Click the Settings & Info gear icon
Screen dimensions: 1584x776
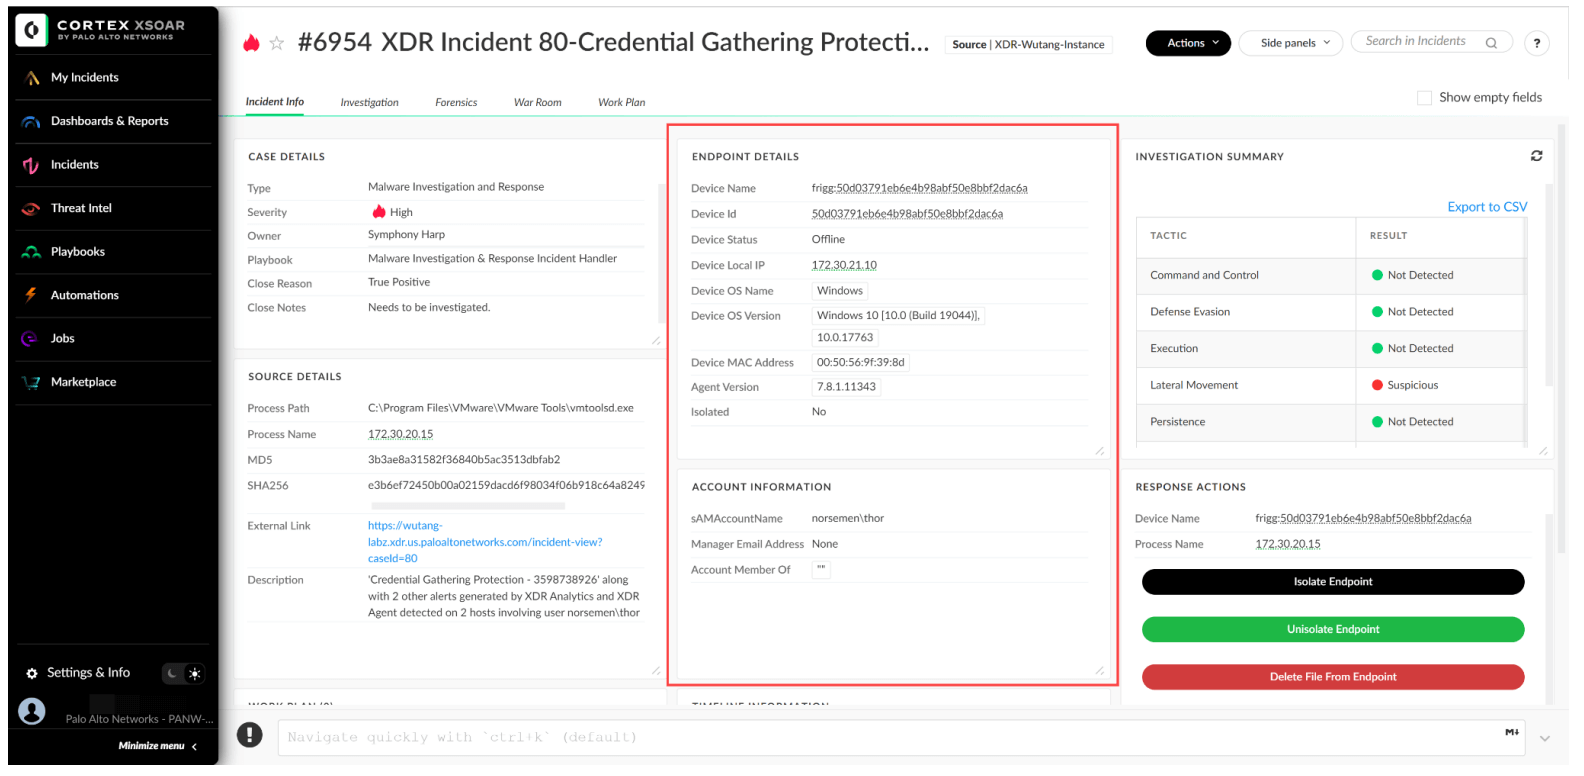click(32, 674)
